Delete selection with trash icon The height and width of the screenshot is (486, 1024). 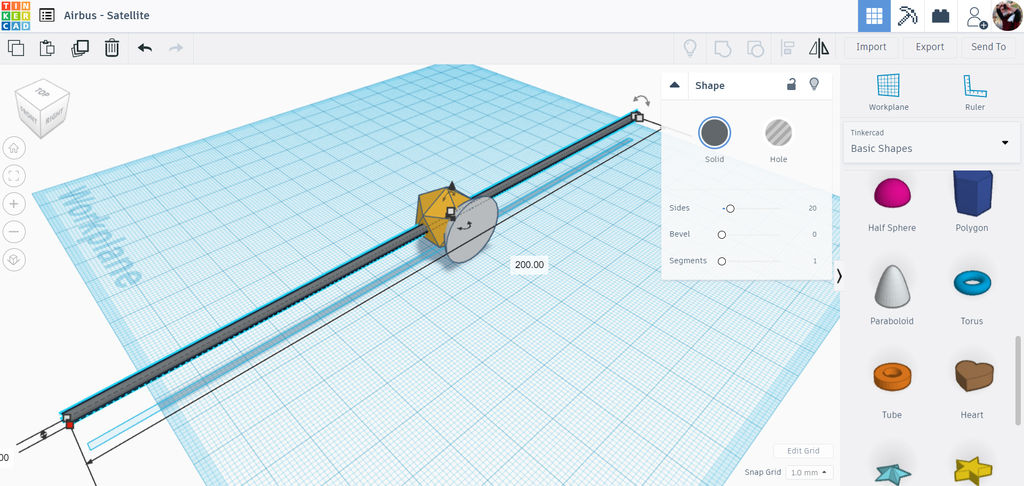112,48
